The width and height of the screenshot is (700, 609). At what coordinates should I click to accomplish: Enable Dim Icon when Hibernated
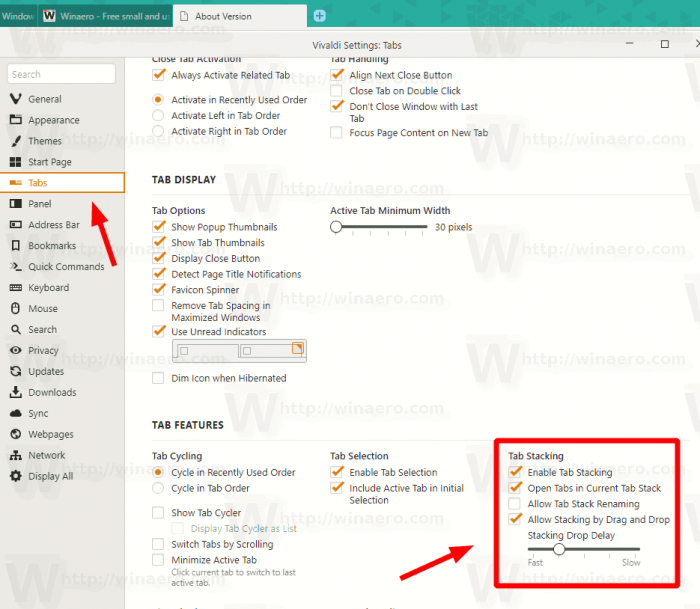(x=158, y=378)
